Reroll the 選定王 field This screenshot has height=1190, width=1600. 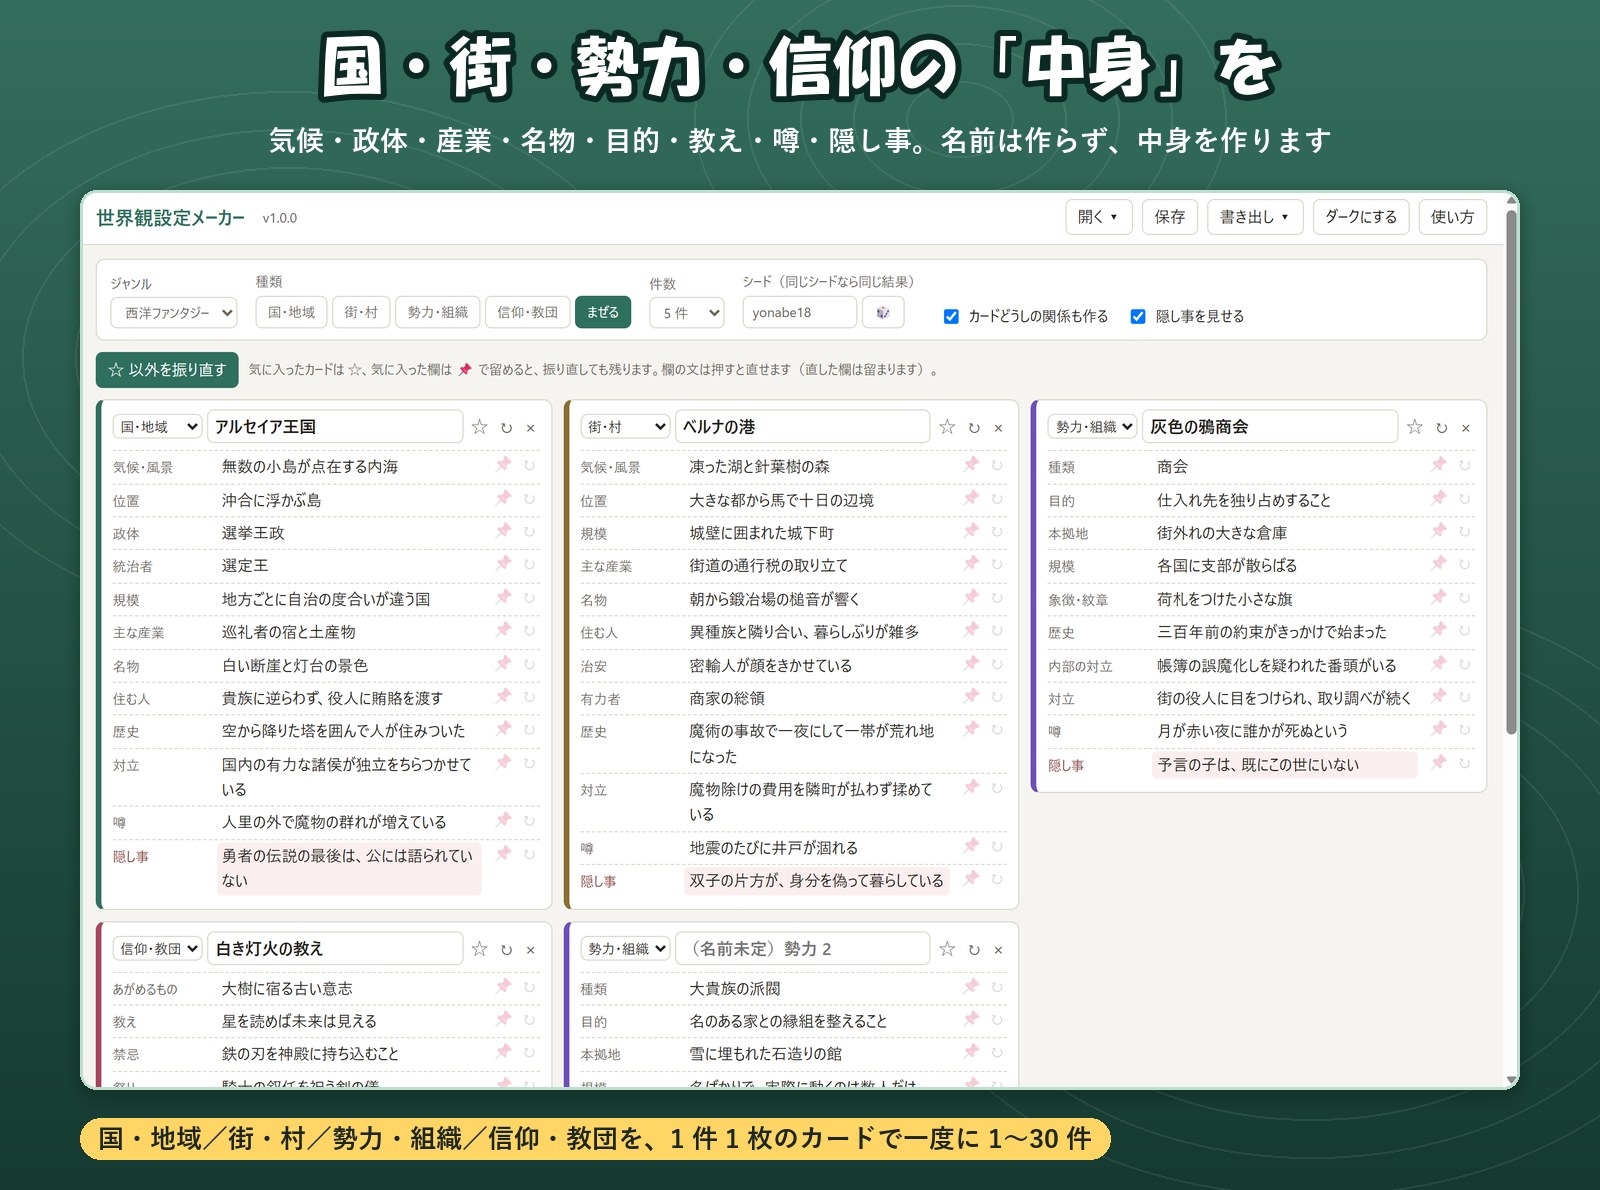(530, 564)
